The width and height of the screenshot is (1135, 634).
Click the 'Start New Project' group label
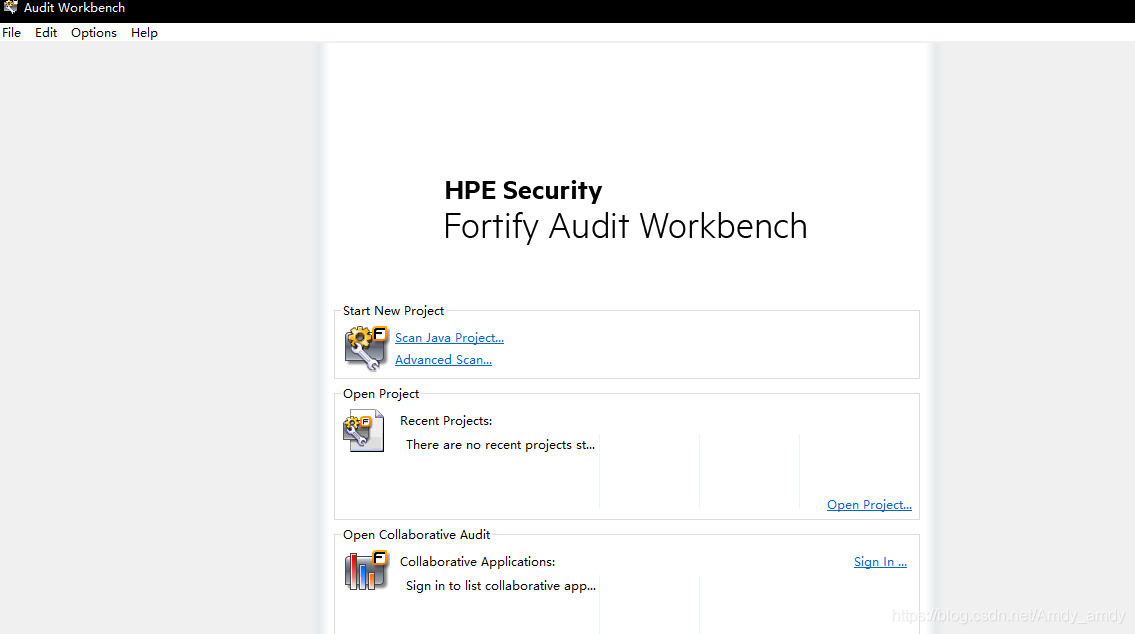tap(393, 310)
